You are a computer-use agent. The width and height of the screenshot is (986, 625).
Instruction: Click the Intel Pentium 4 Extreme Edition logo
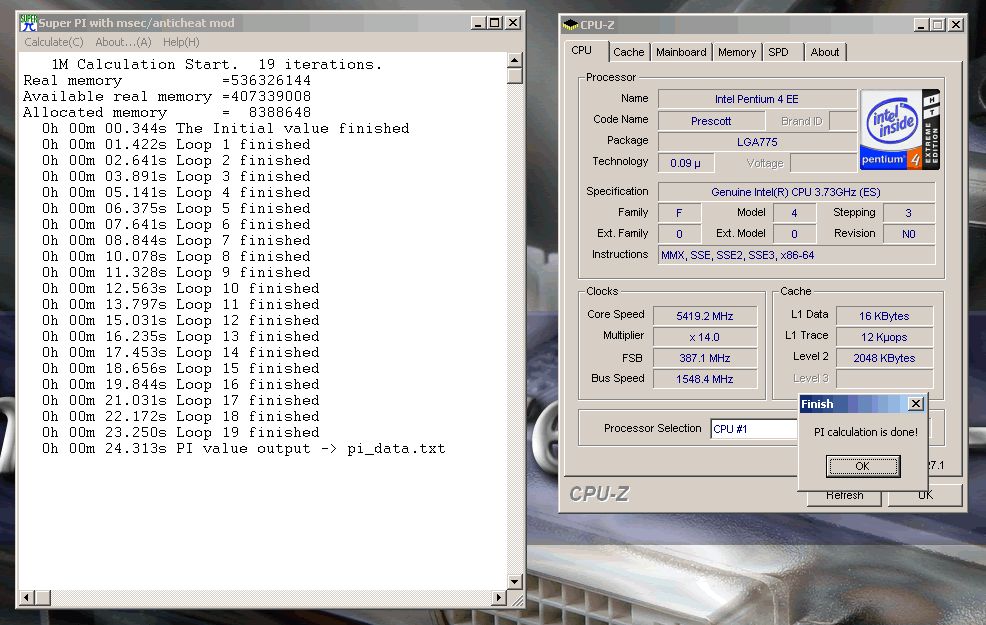900,130
